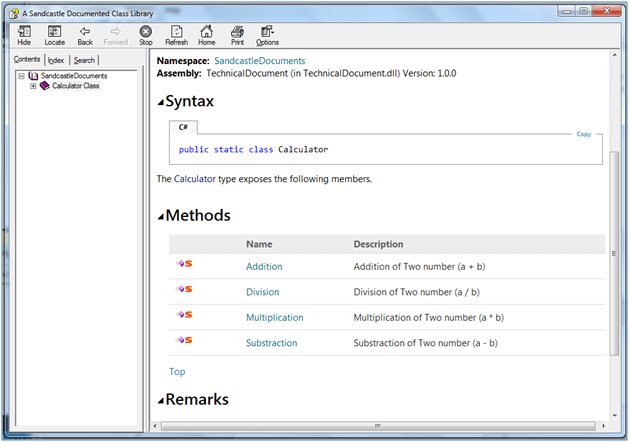Maximize the help window
This screenshot has height=442, width=630.
pos(583,12)
